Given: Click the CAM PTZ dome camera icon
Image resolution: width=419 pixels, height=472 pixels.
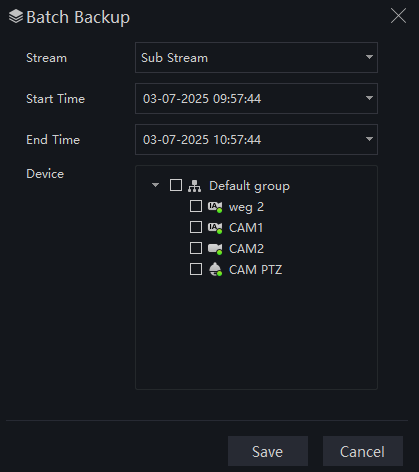Looking at the screenshot, I should (215, 269).
